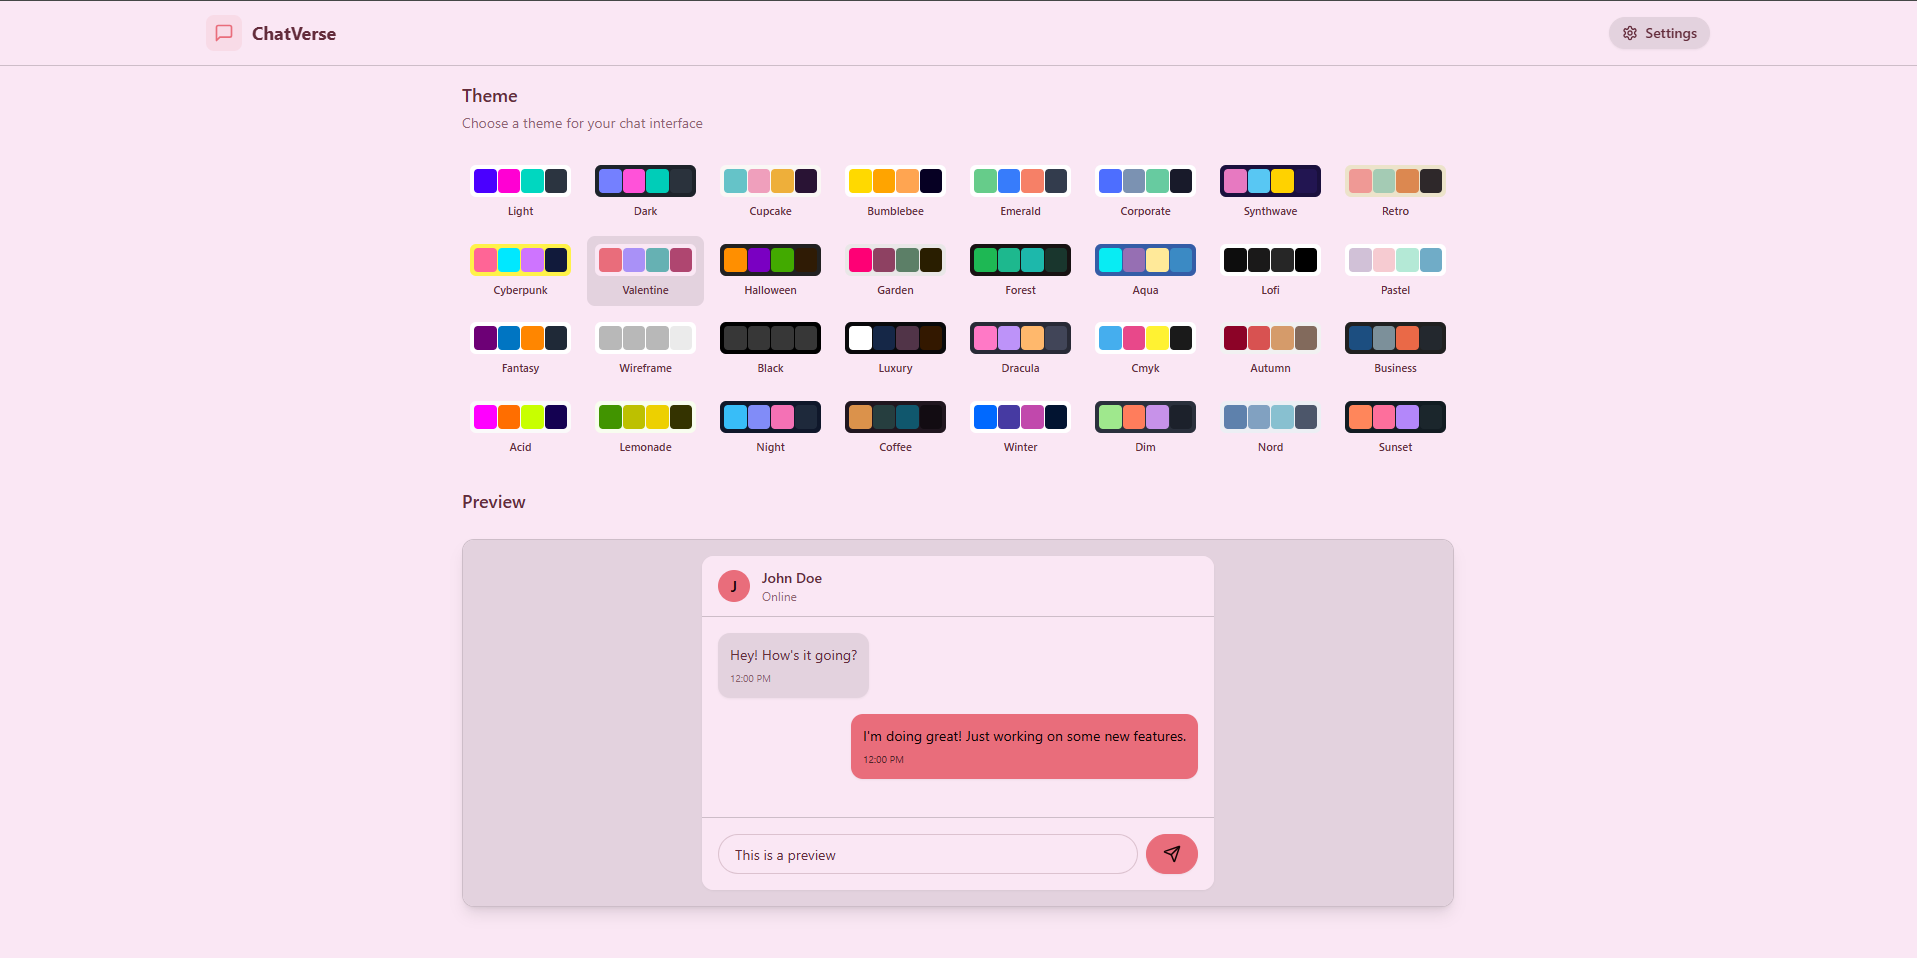The image size is (1917, 958).
Task: Choose the Business theme
Action: (1395, 349)
